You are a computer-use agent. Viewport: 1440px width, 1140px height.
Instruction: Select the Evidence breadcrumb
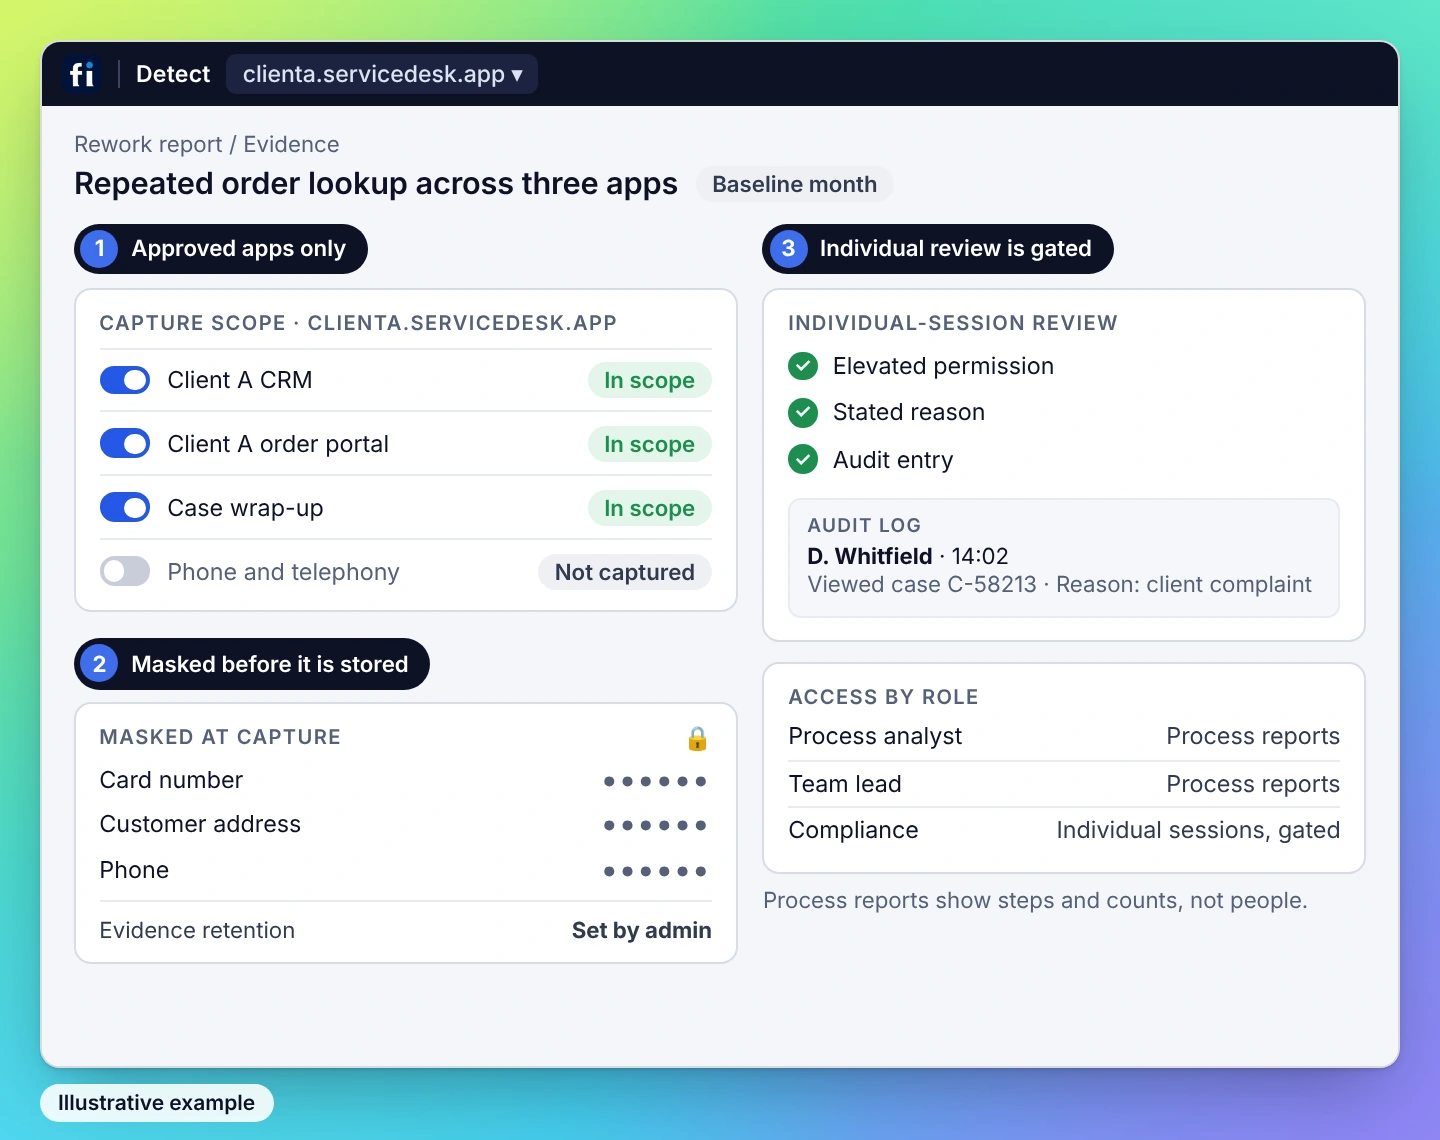point(291,144)
